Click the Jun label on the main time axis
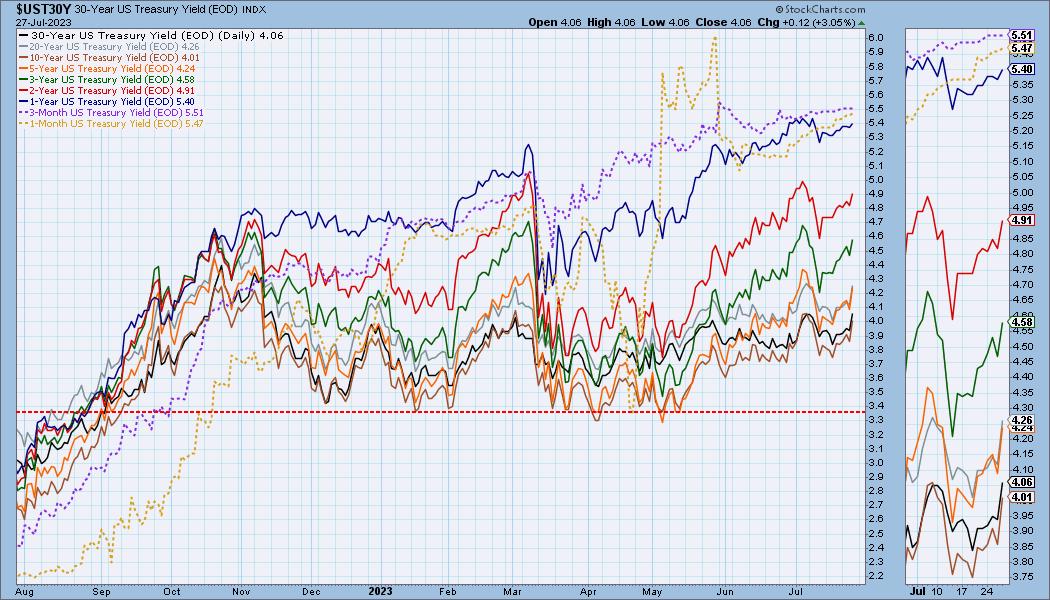 pyautogui.click(x=725, y=592)
